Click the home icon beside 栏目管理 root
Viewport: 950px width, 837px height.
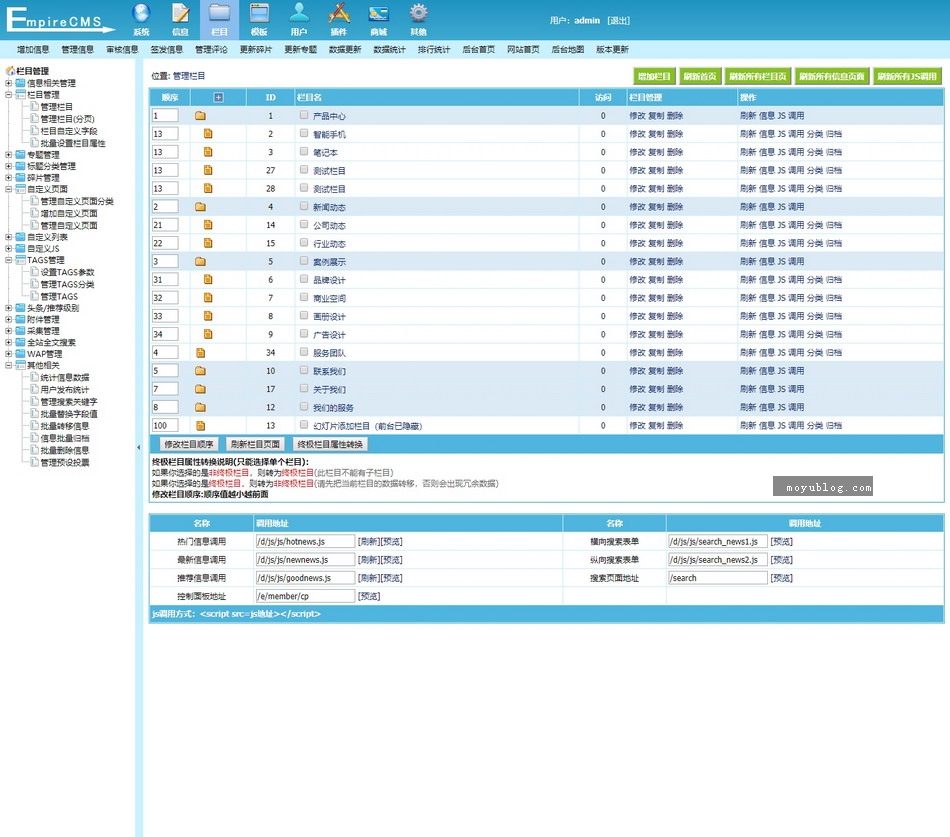pos(10,71)
